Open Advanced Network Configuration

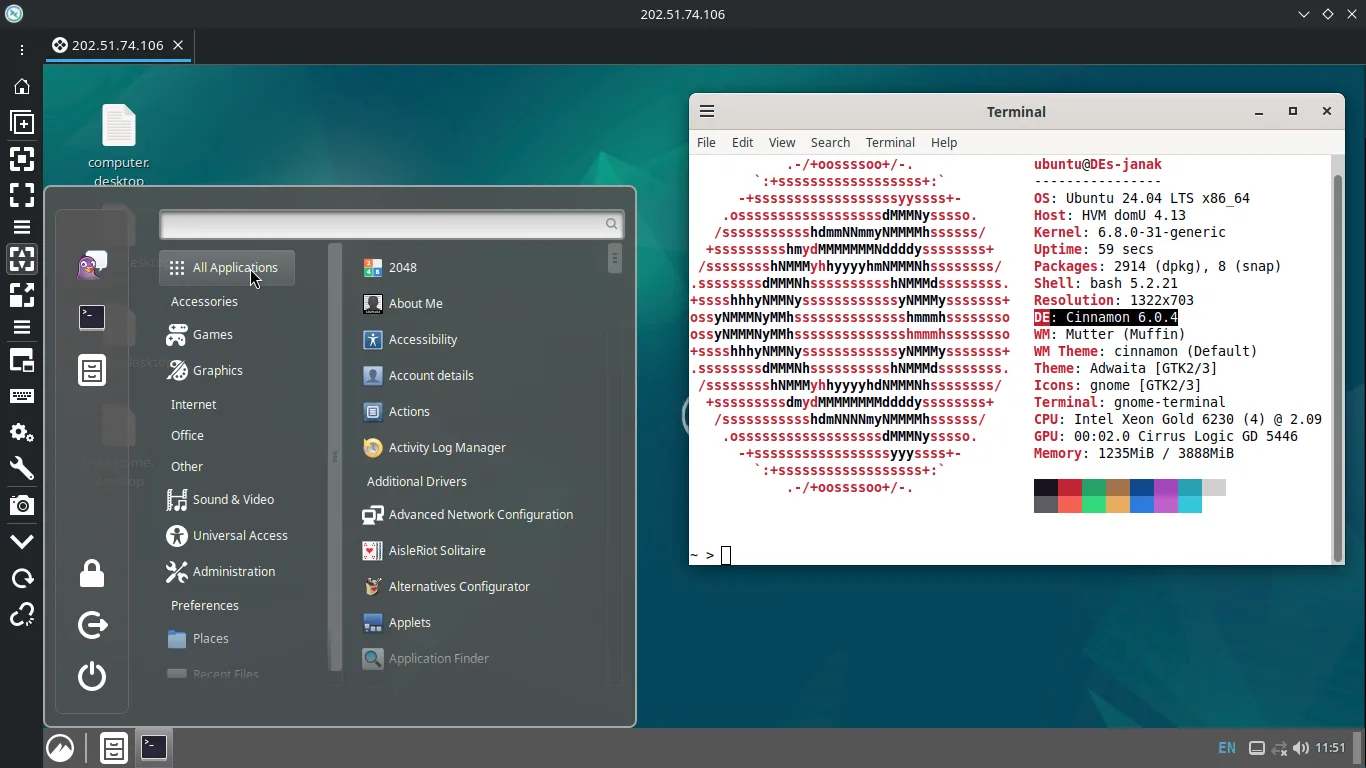(x=480, y=514)
